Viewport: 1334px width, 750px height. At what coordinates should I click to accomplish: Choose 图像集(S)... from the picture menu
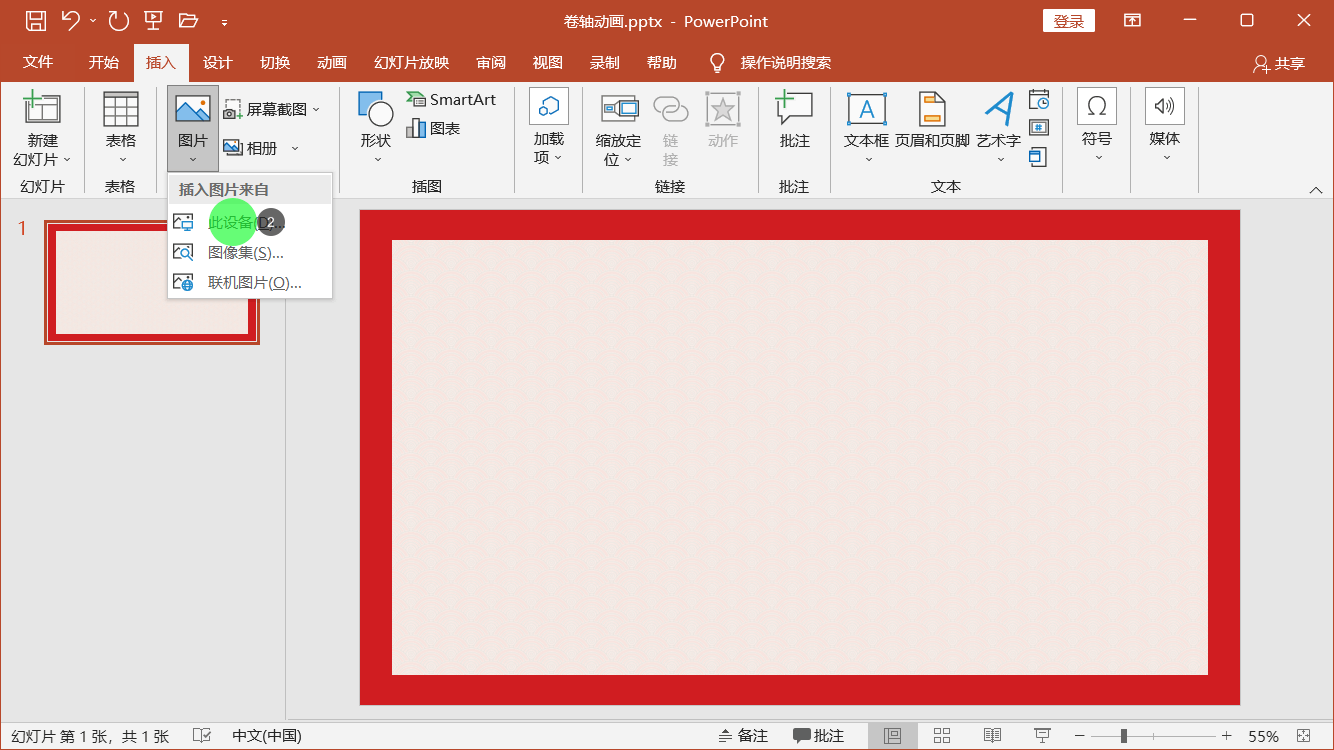(250, 253)
